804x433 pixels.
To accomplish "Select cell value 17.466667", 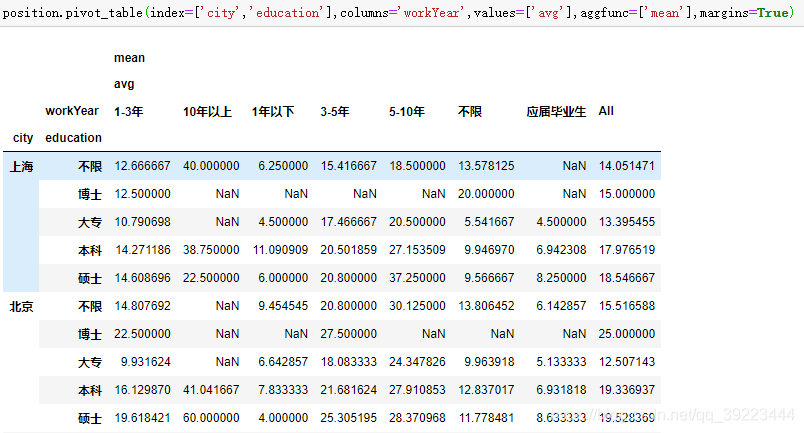I will 349,222.
